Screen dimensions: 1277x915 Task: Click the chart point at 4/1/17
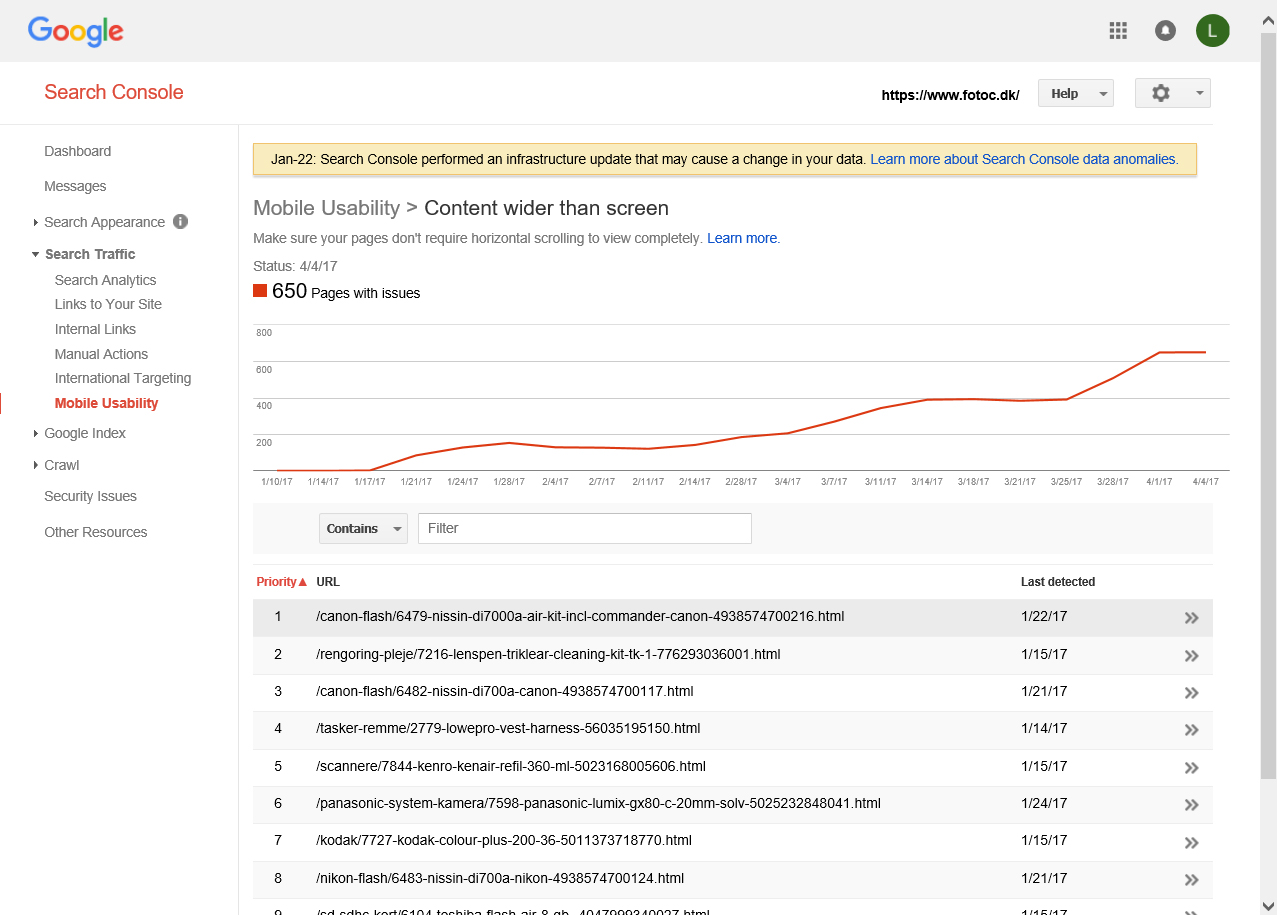click(x=1159, y=353)
